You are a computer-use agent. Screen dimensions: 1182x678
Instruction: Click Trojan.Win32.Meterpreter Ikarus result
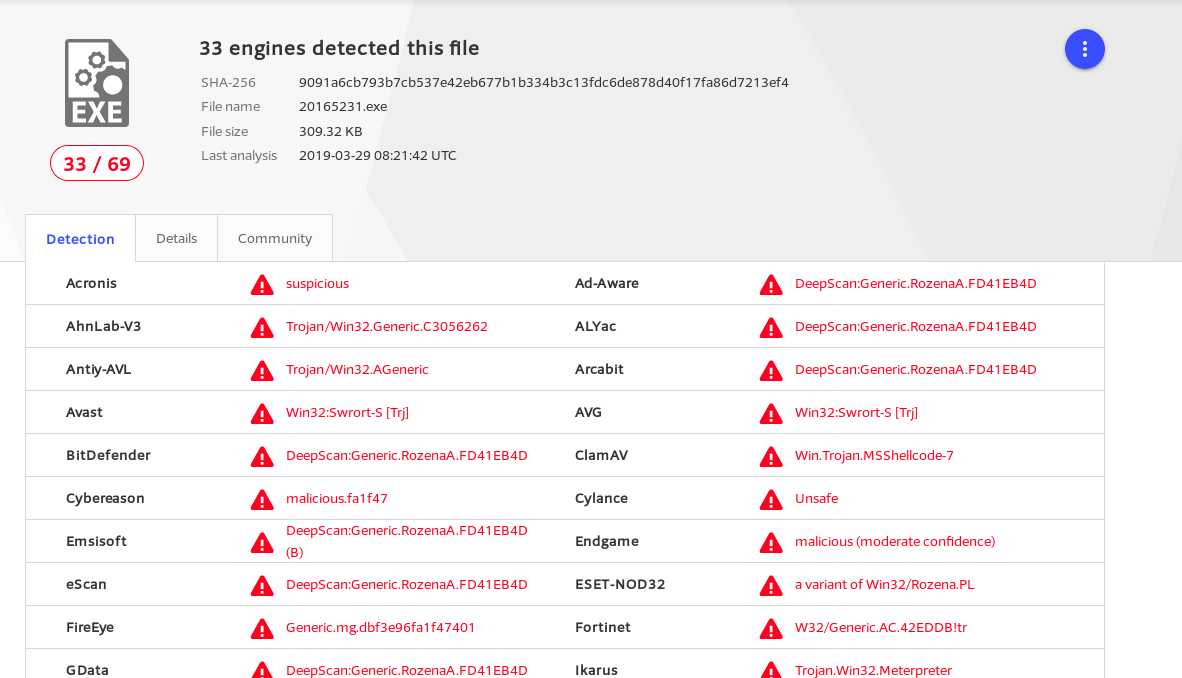[874, 670]
